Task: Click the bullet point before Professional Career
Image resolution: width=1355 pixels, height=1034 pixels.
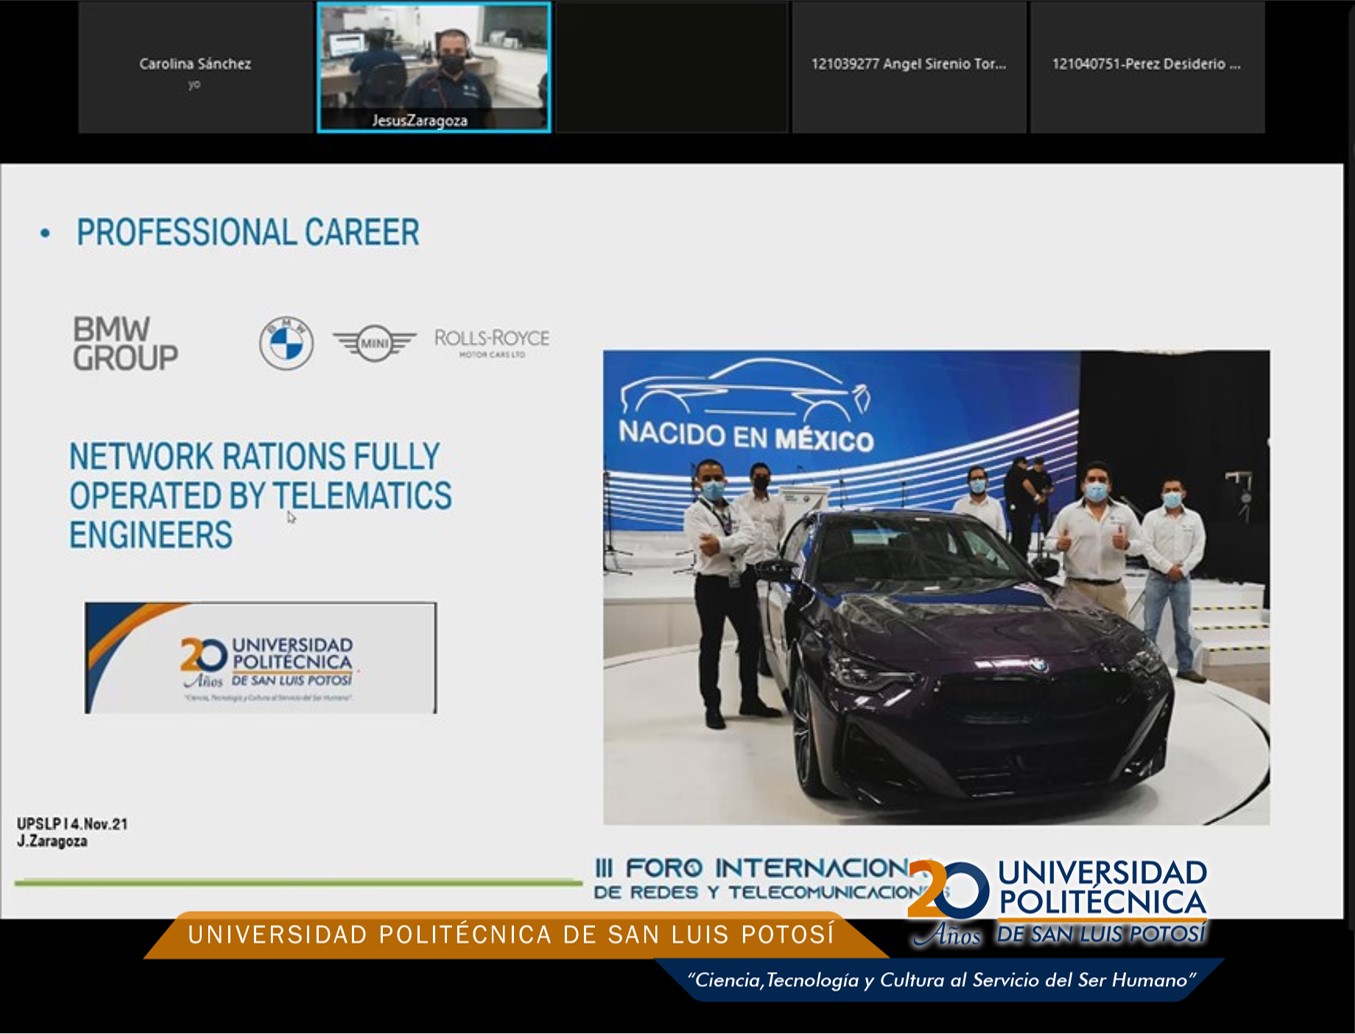Action: click(45, 233)
